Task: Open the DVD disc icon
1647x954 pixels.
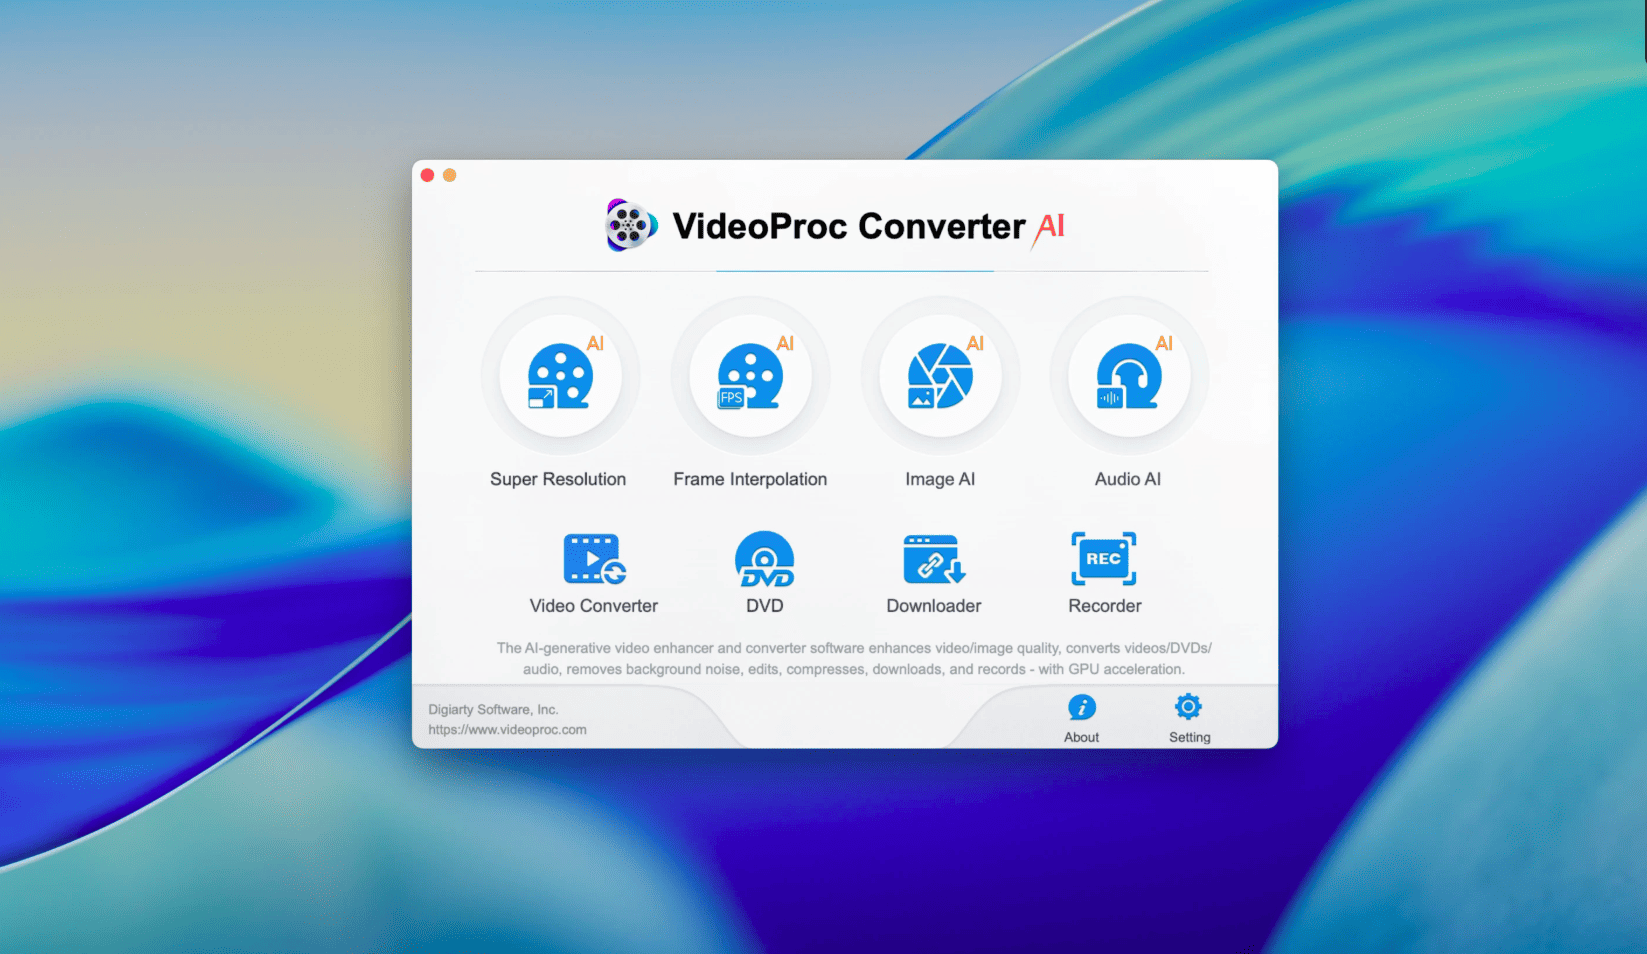Action: pyautogui.click(x=764, y=558)
